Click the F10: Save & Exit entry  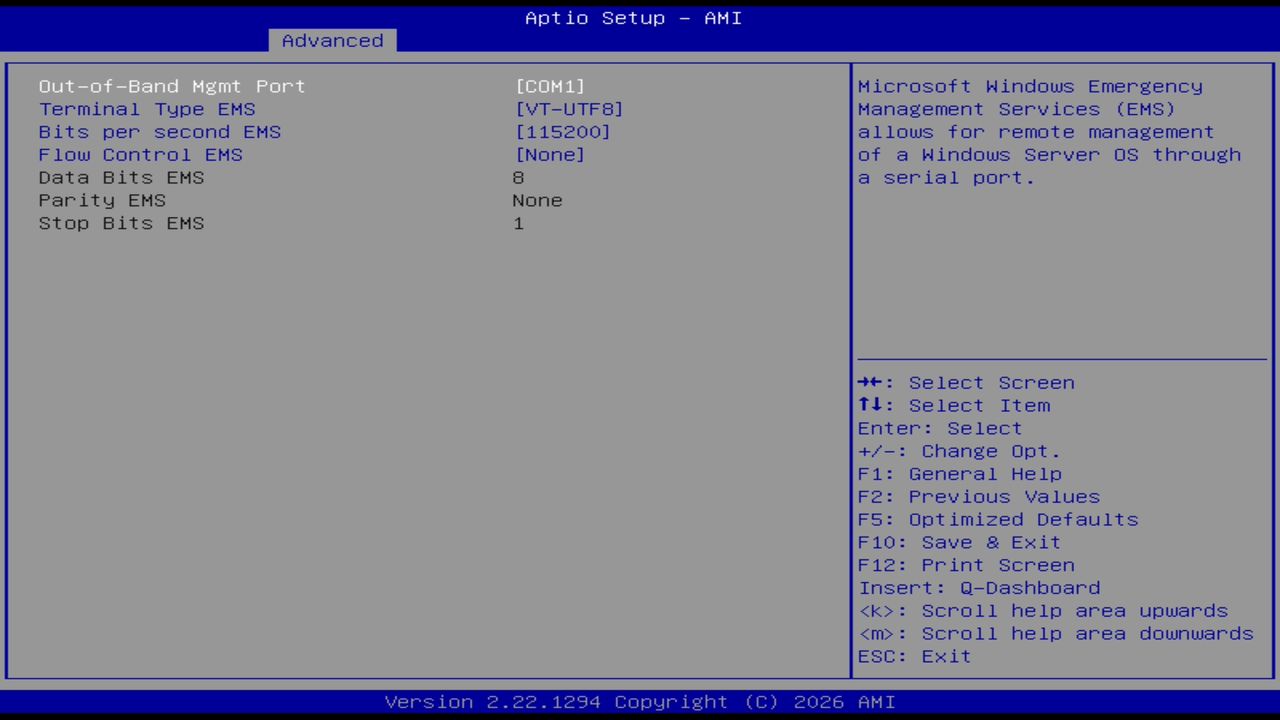point(958,542)
